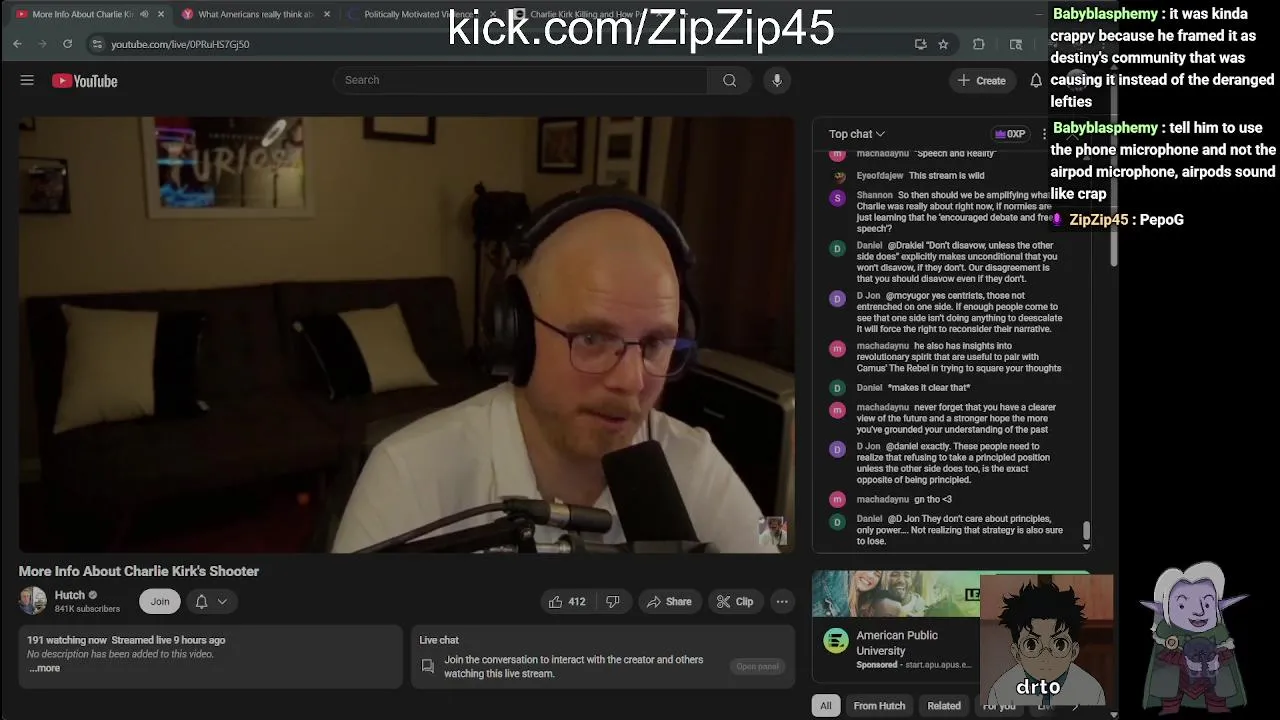
Task: Click the video player
Action: click(x=407, y=334)
